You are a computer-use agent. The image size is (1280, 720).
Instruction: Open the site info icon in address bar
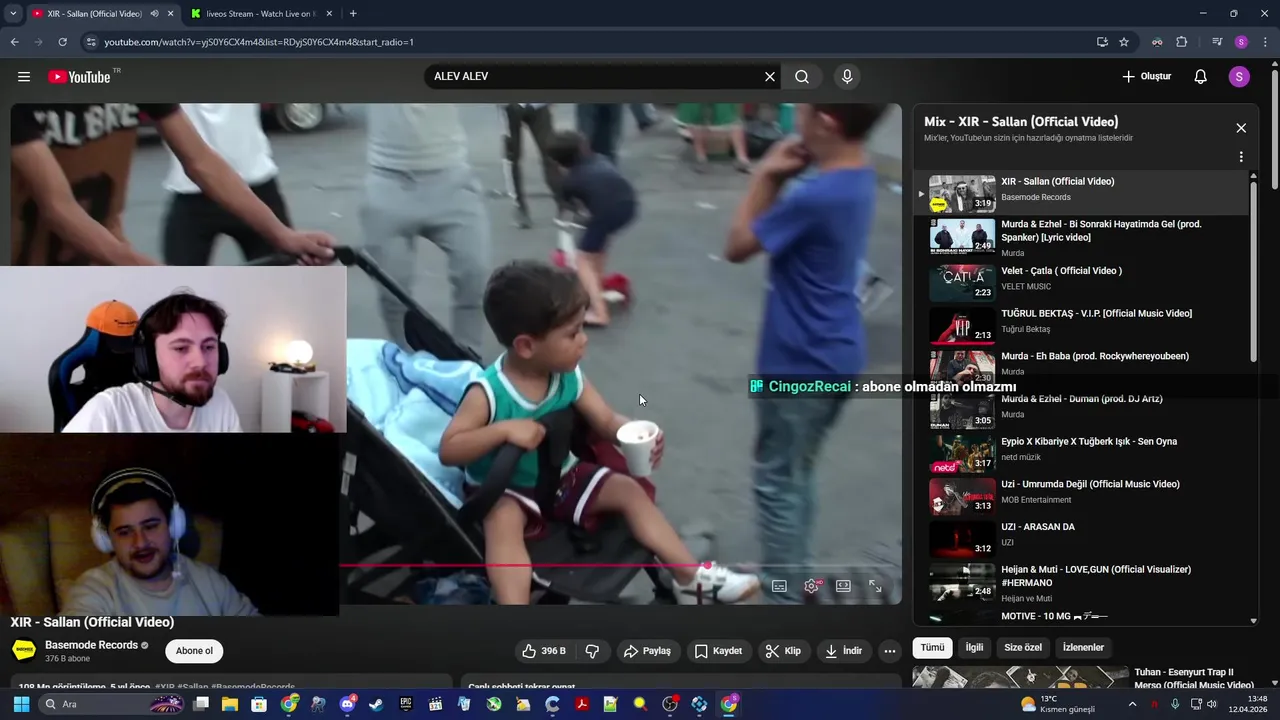[91, 42]
